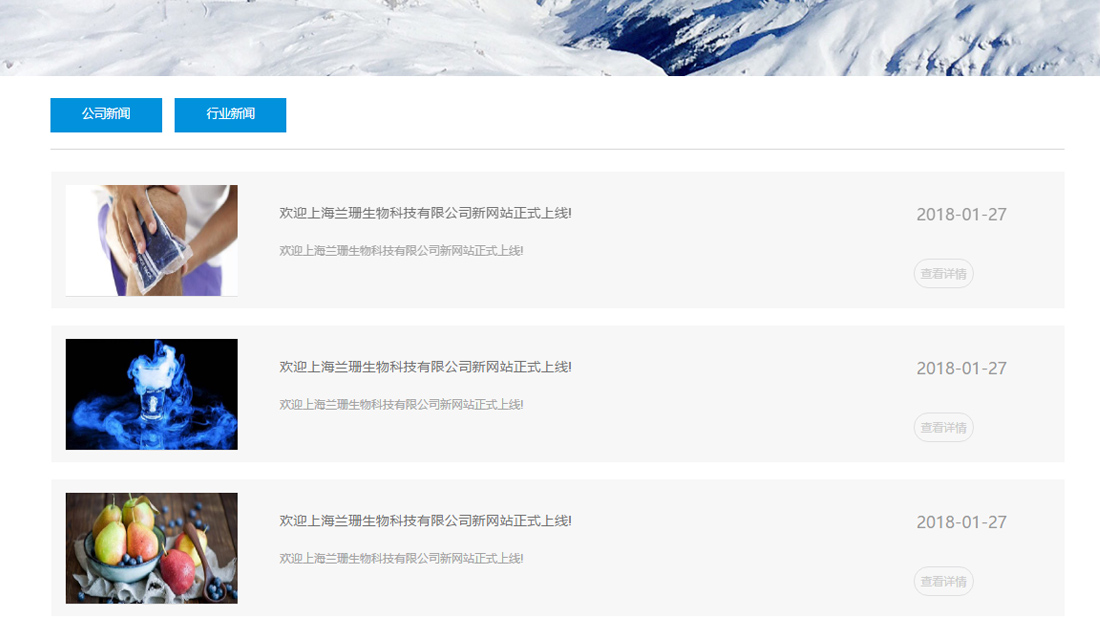1100x618 pixels.
Task: Click the first news summary text
Action: pyautogui.click(x=399, y=251)
